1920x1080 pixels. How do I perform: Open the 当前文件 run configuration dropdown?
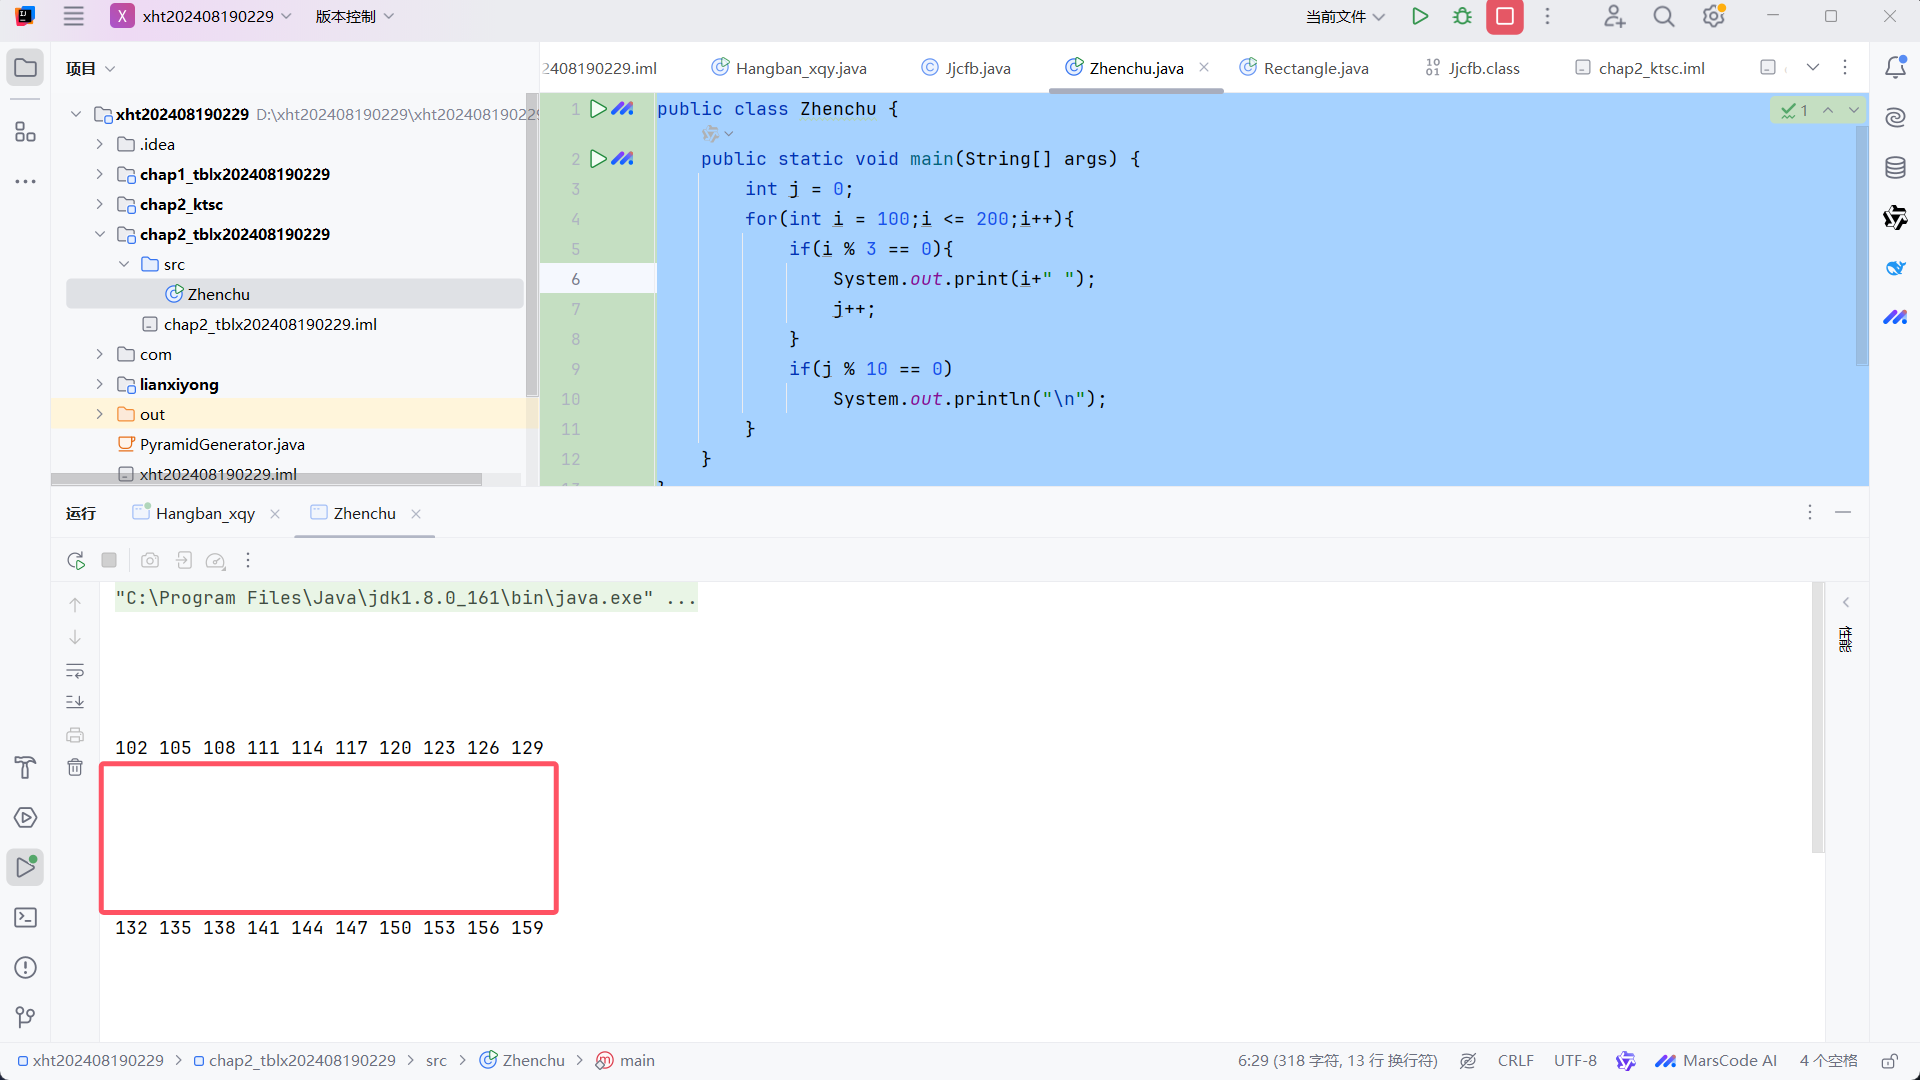pos(1345,16)
